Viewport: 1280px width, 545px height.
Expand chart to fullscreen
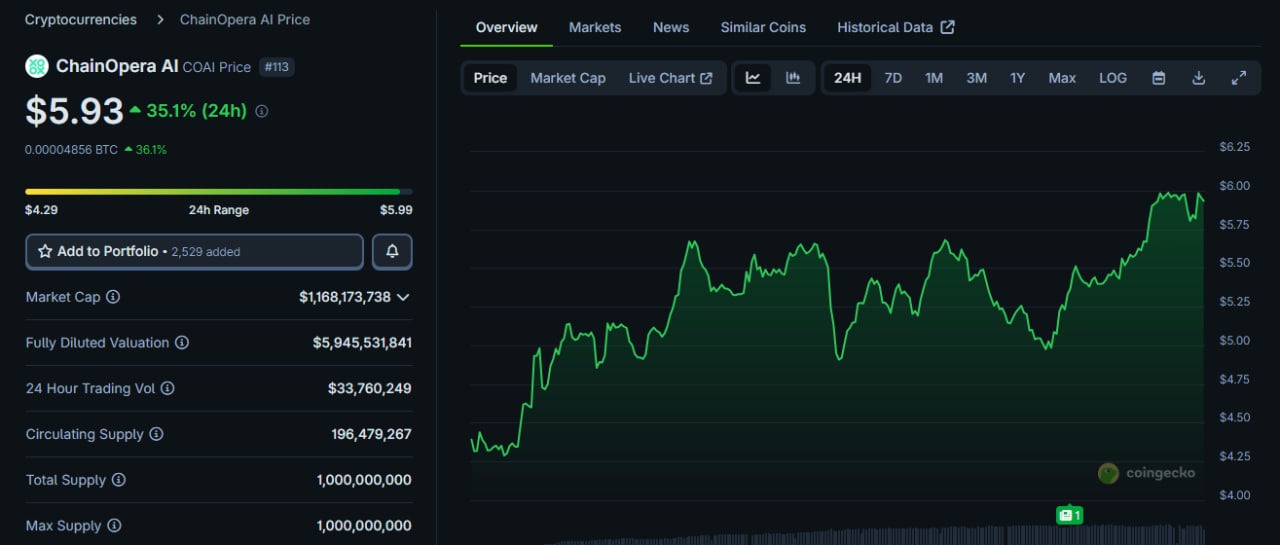(x=1238, y=78)
